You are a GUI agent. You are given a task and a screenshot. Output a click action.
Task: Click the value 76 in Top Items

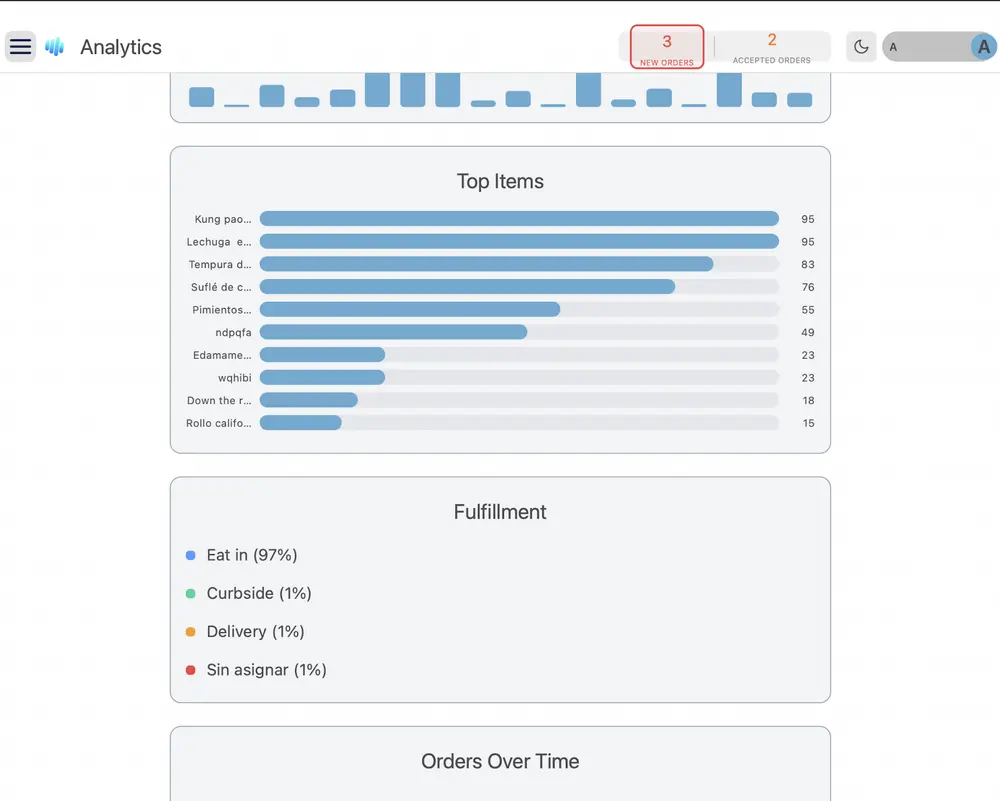[808, 287]
